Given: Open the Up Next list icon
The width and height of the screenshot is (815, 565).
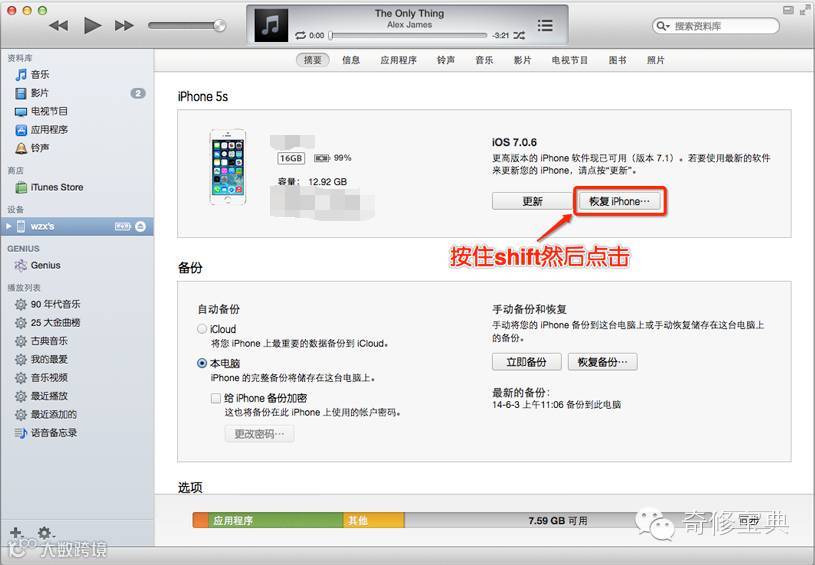Looking at the screenshot, I should [545, 25].
